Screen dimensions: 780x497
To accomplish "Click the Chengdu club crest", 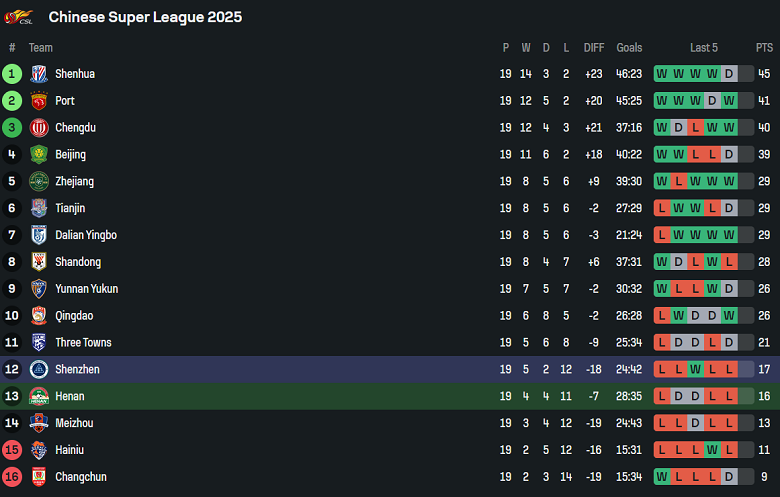I will [x=39, y=128].
